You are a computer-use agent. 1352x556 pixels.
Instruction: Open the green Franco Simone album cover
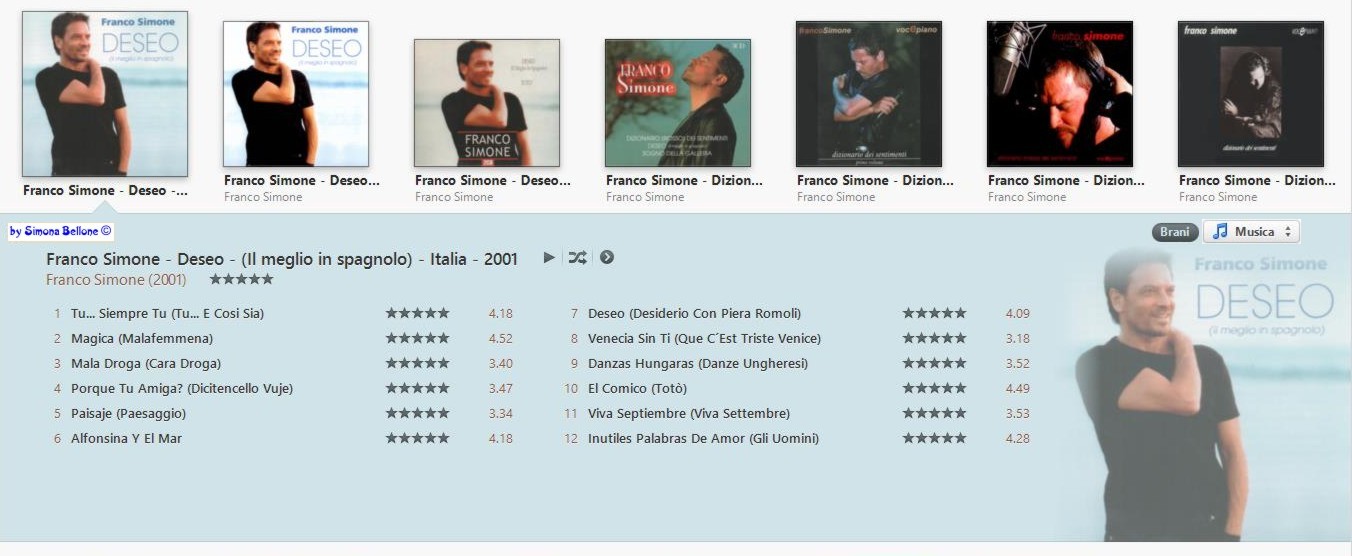[678, 103]
